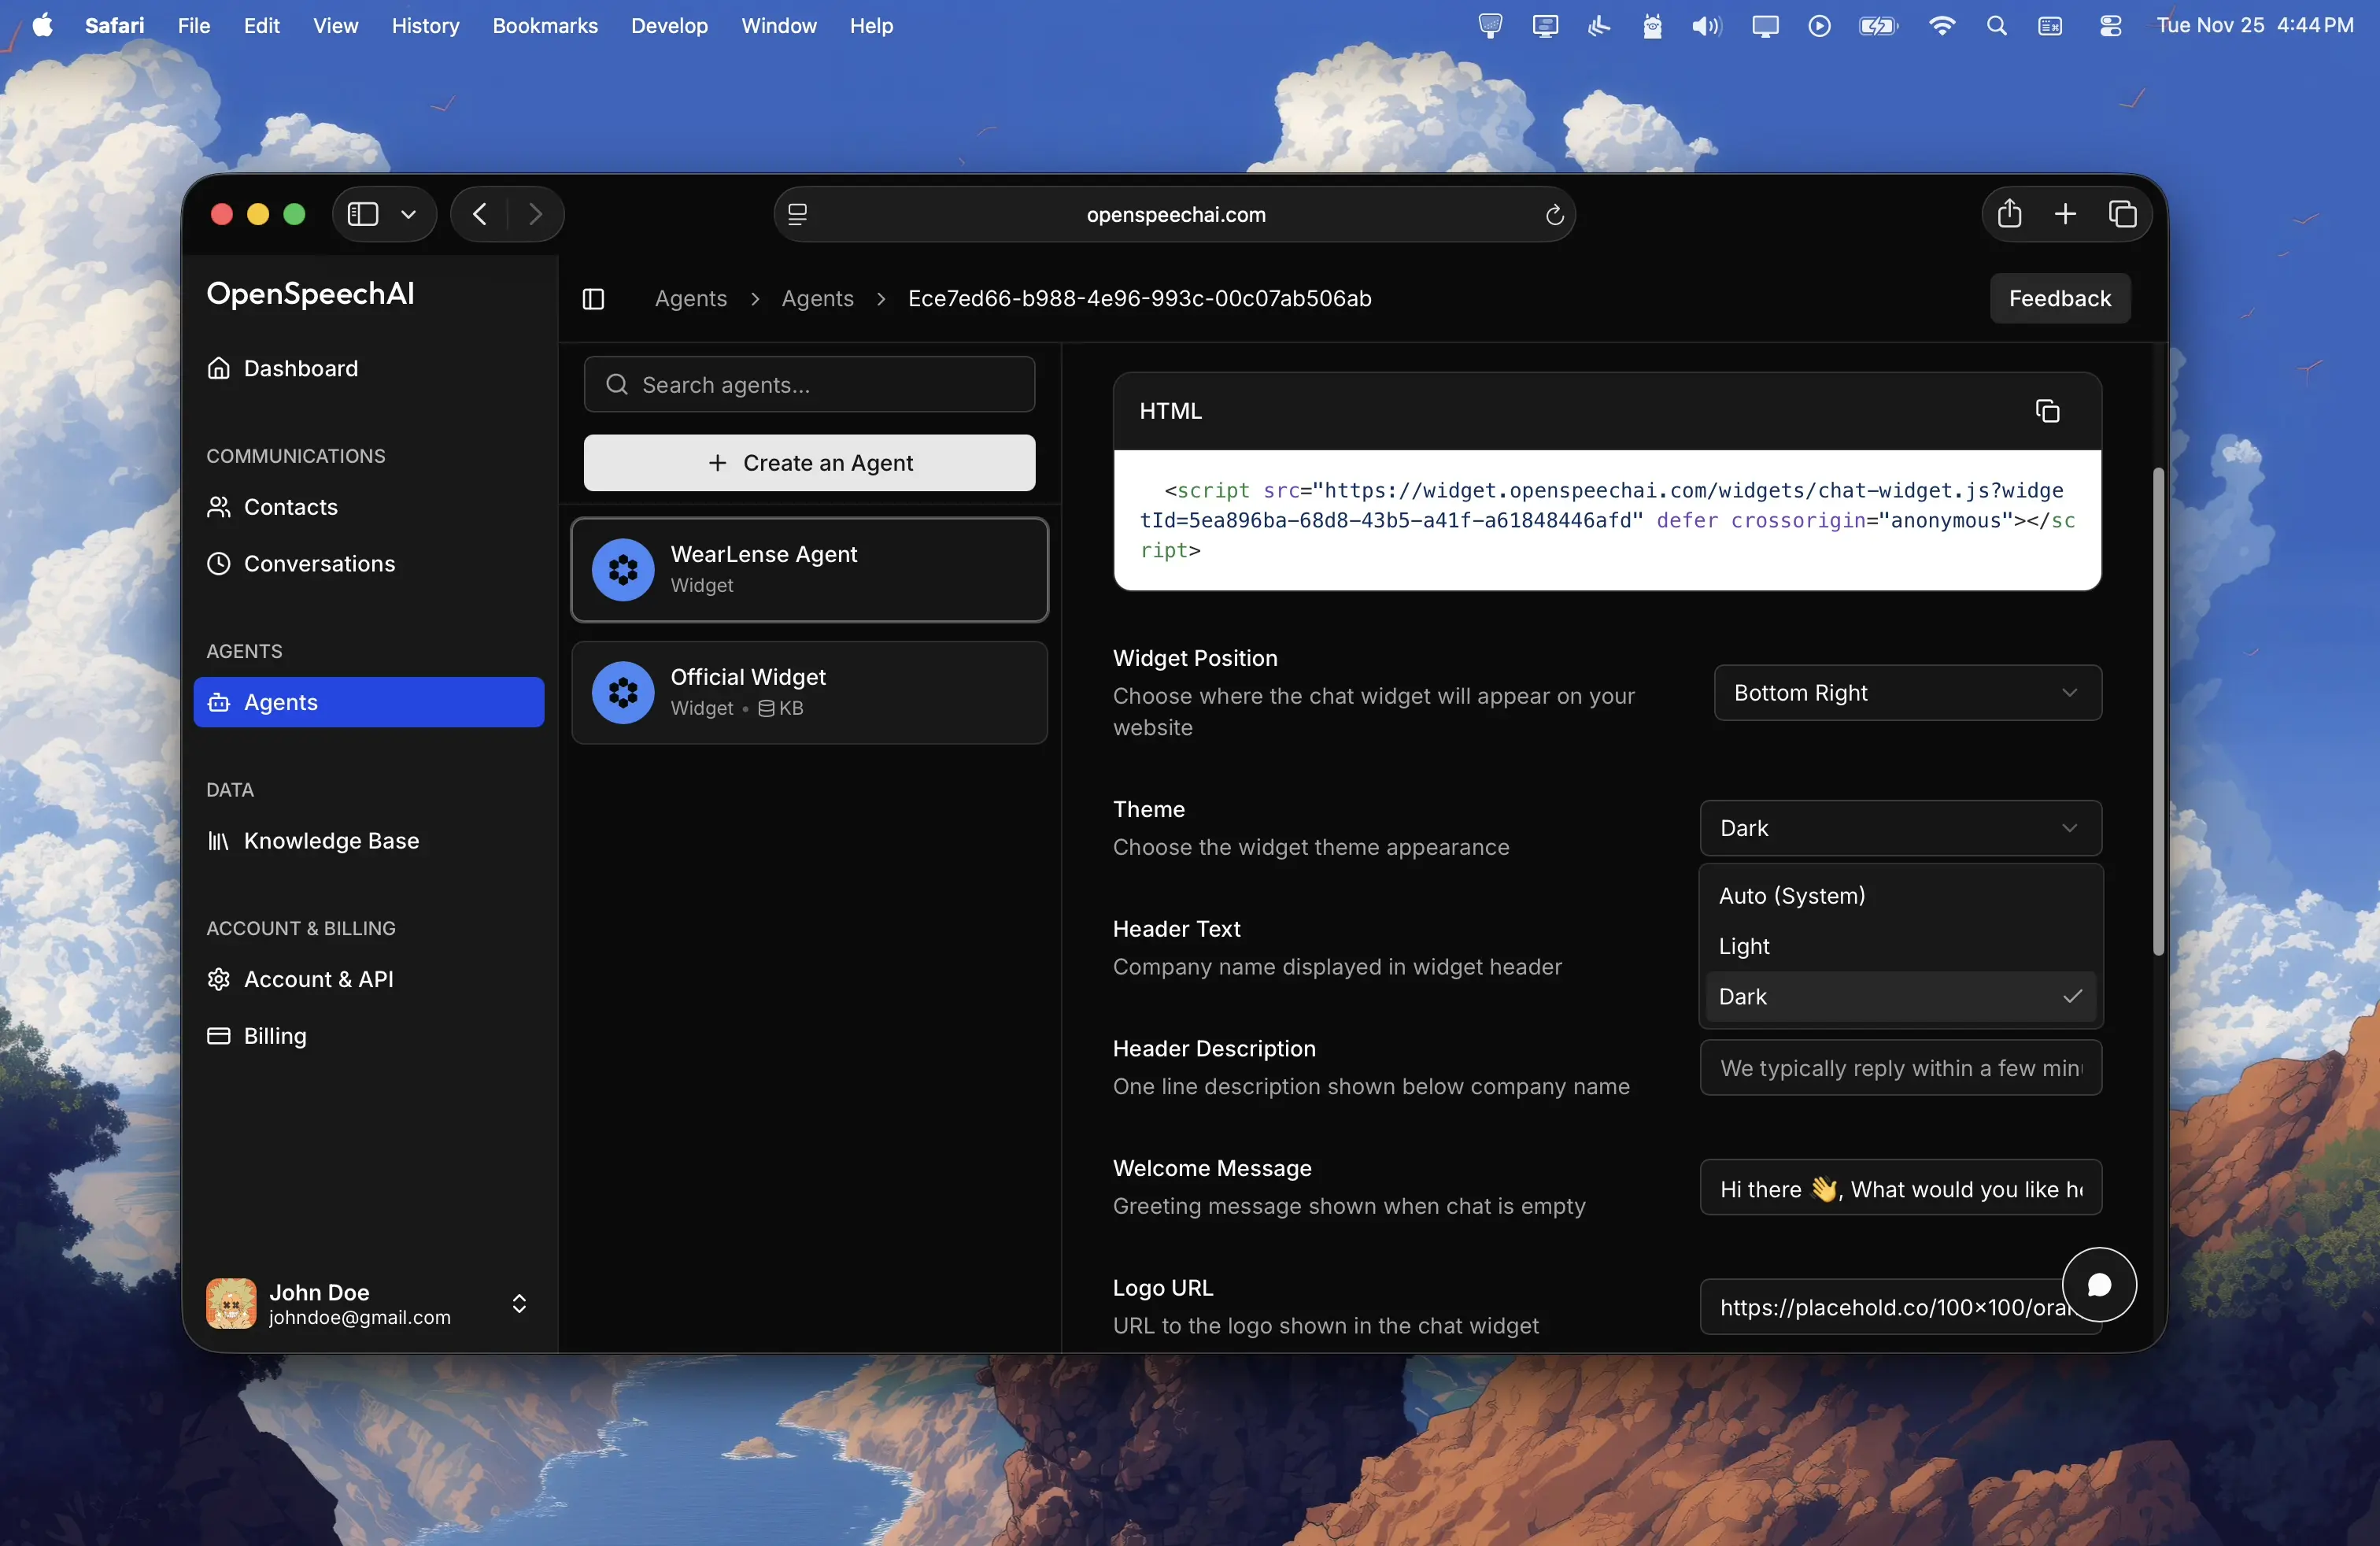The image size is (2380, 1546).
Task: Click the Create an Agent button
Action: pyautogui.click(x=809, y=463)
